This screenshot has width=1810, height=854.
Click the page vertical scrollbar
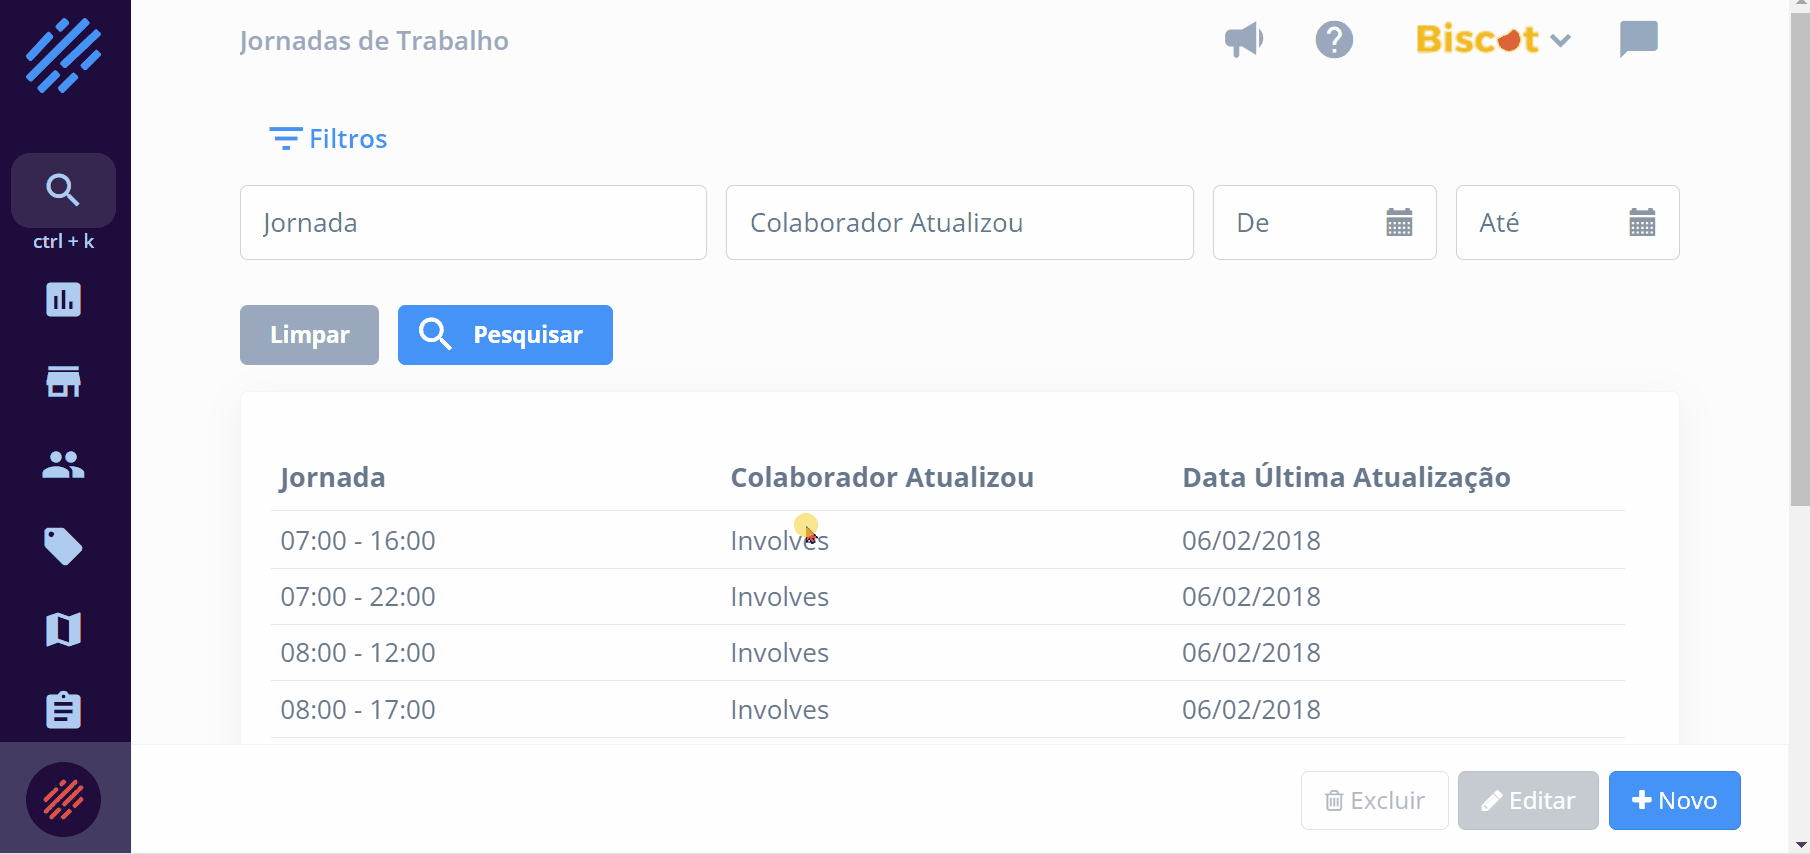tap(1799, 260)
